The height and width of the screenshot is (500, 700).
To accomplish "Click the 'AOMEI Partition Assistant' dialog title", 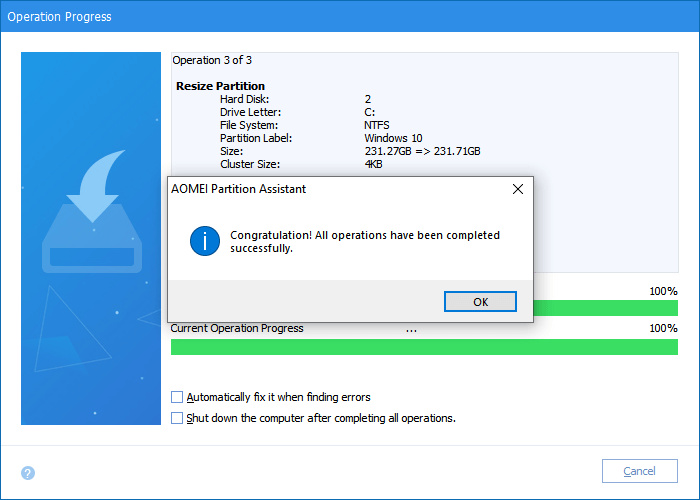I will [x=238, y=189].
